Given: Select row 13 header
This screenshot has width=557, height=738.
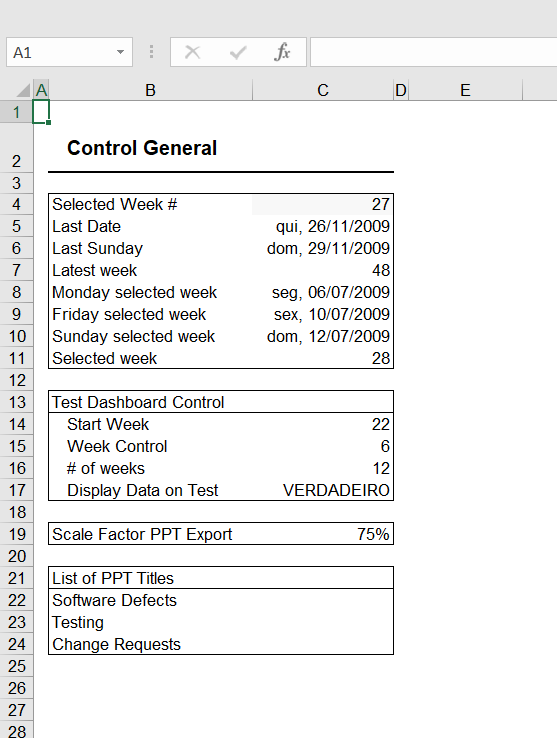Looking at the screenshot, I should point(16,402).
